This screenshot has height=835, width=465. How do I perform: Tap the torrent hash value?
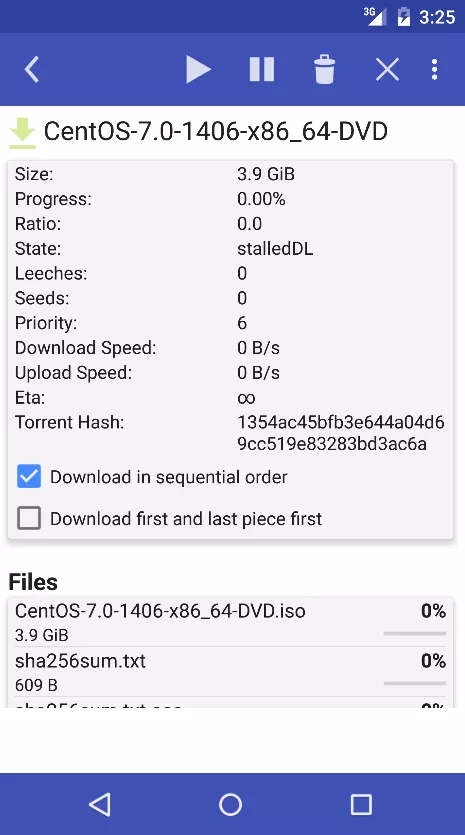[340, 433]
